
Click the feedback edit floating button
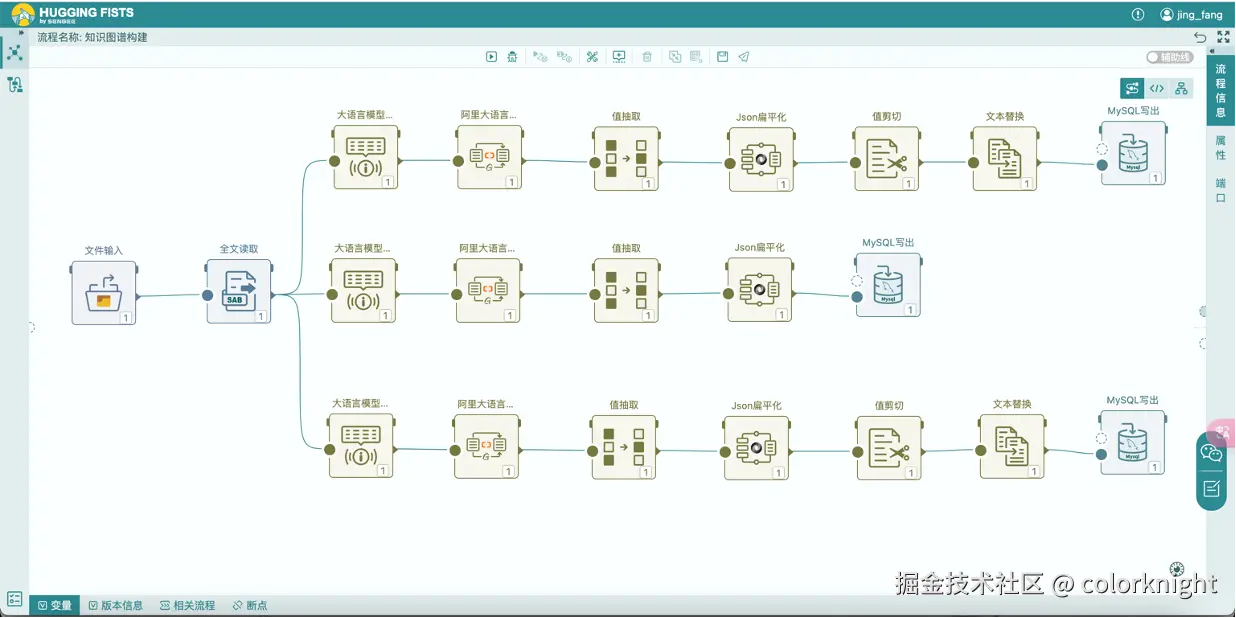(1211, 488)
